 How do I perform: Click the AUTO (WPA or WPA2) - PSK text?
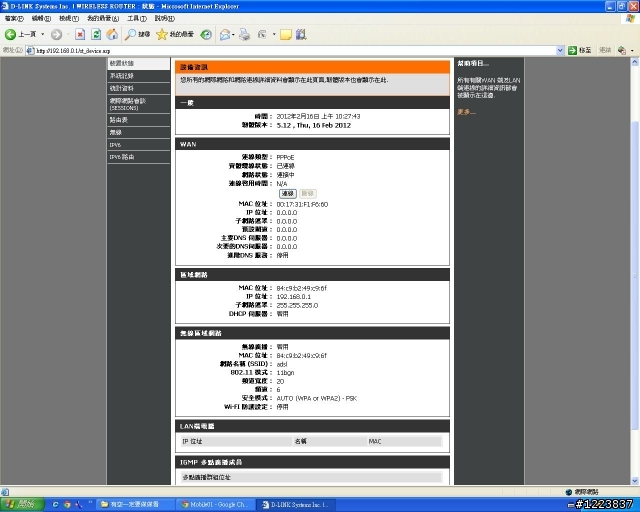coord(316,398)
